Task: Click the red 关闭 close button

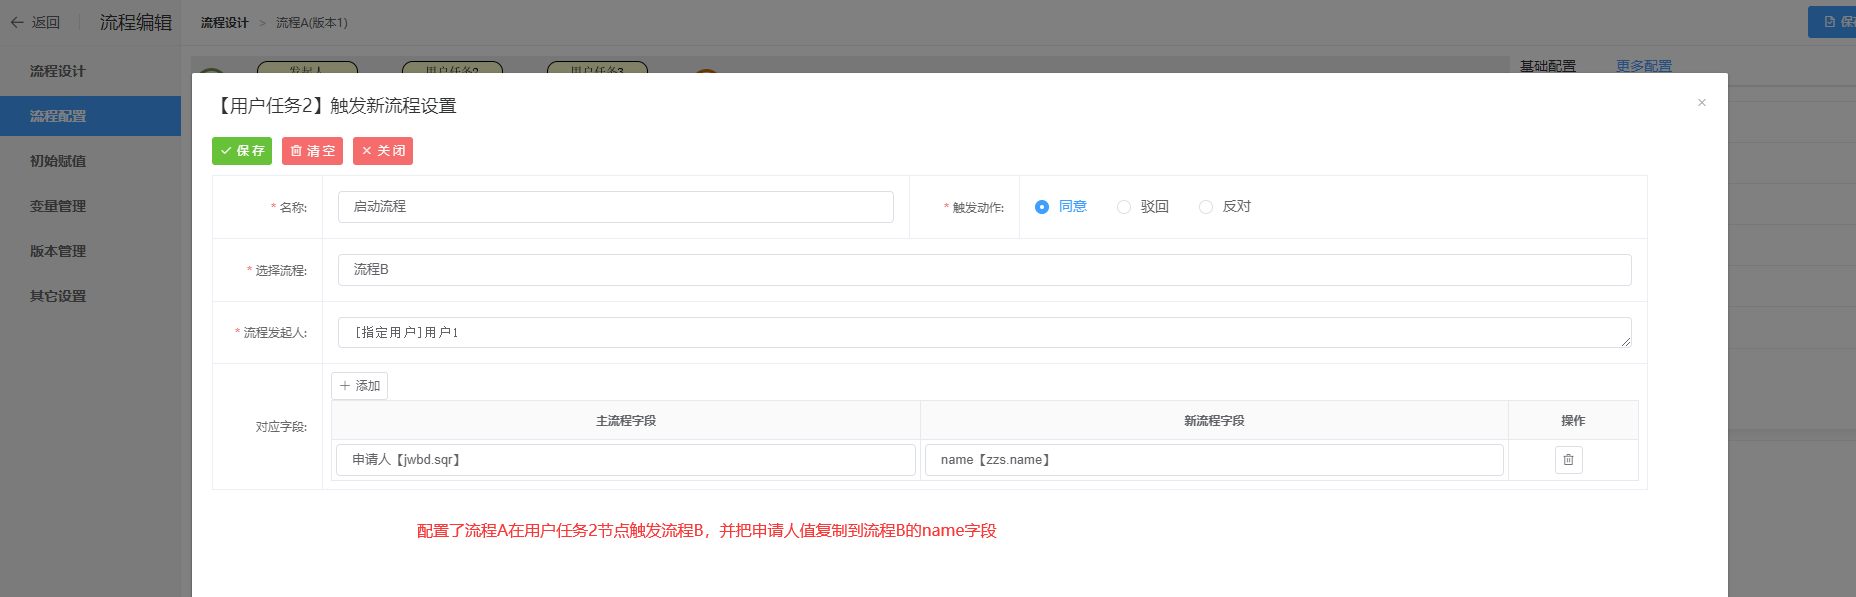Action: pos(383,151)
